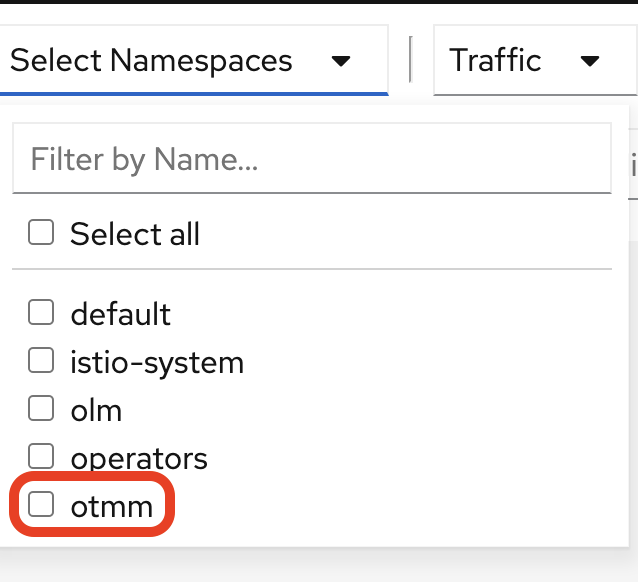
Task: Click the caret arrow beside Select Namespaces
Action: (x=341, y=61)
